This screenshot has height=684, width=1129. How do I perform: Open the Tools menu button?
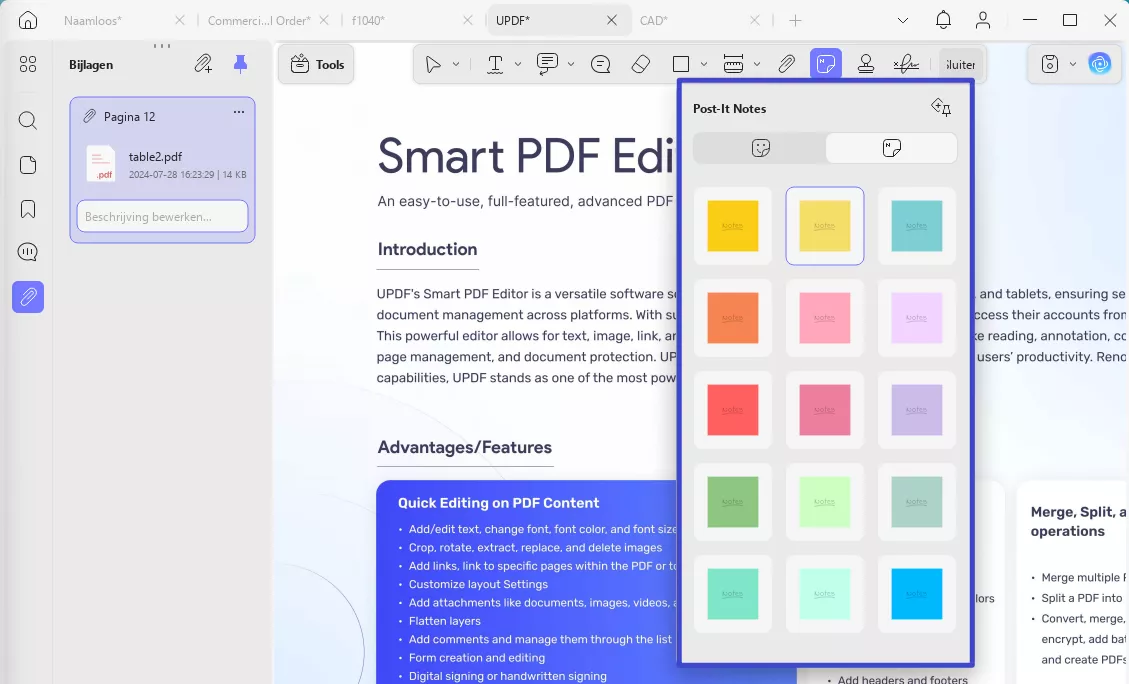click(x=317, y=65)
